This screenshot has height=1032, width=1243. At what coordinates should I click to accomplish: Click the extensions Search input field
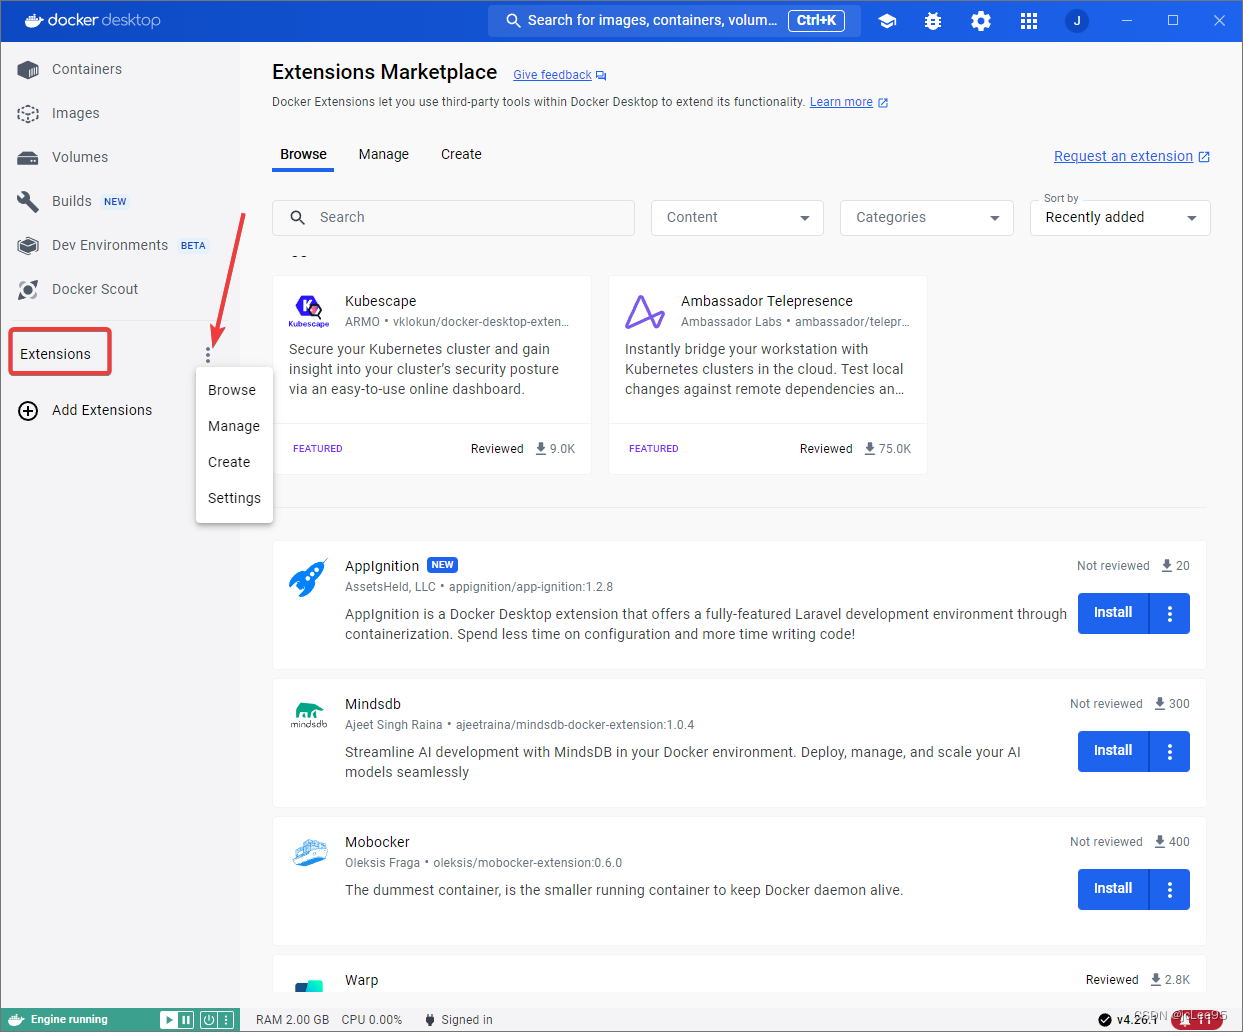453,218
